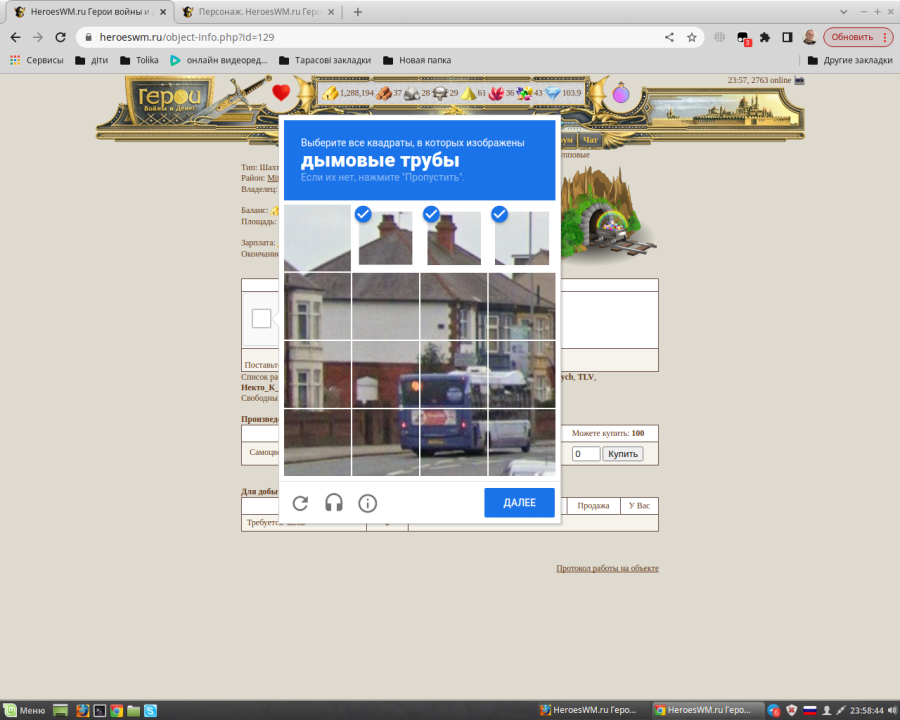The image size is (900, 720).
Task: Switch to the Chrome HeroesWM taskbar window
Action: 709,711
